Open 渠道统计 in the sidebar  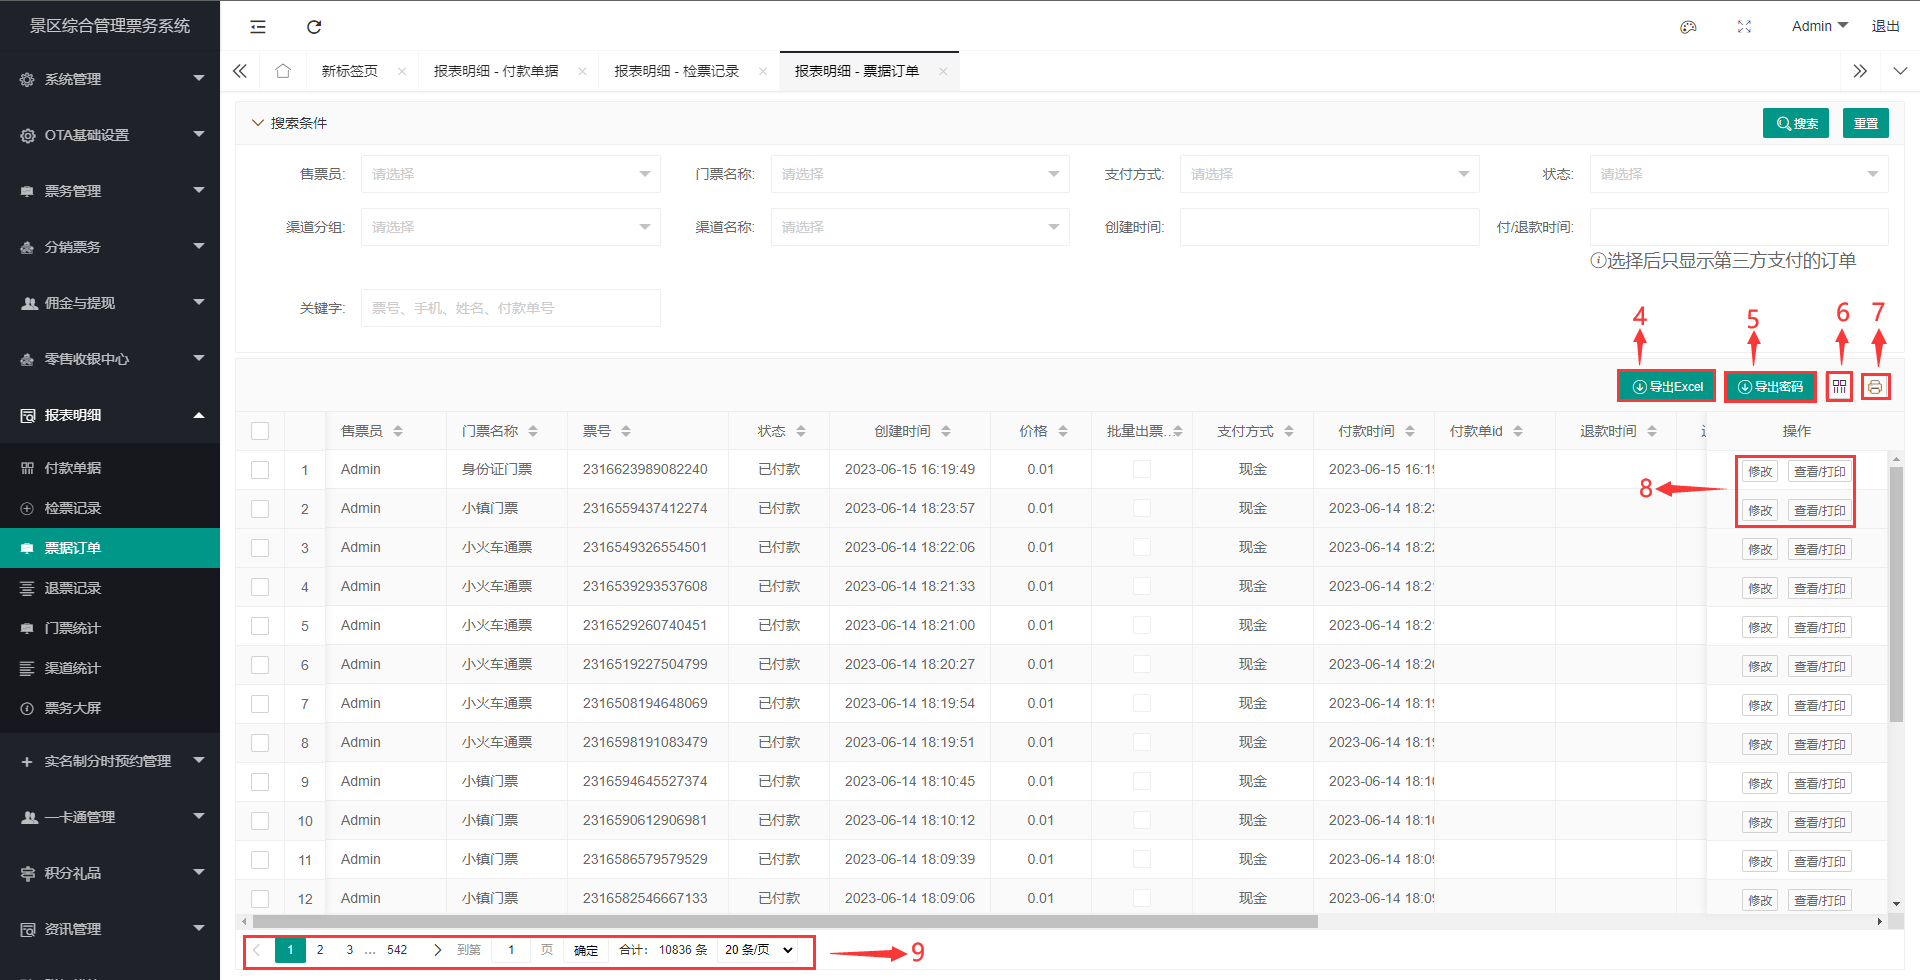(x=110, y=668)
